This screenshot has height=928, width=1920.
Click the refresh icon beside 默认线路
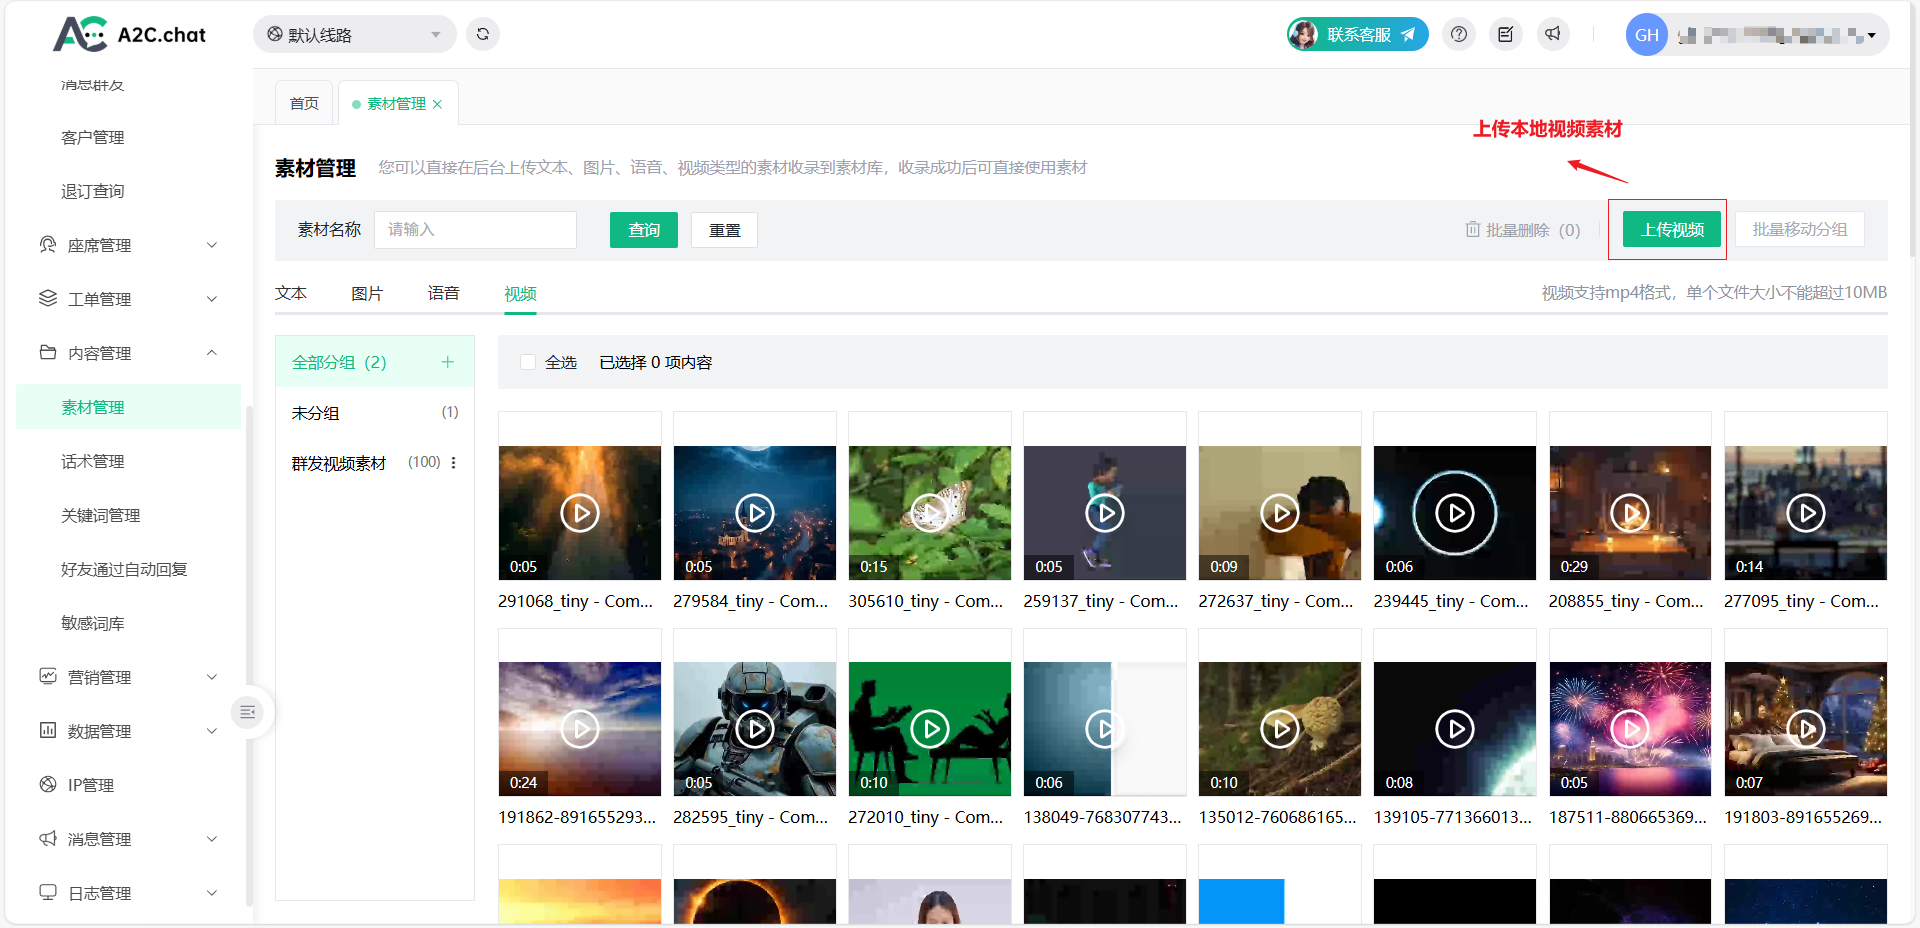click(x=483, y=34)
